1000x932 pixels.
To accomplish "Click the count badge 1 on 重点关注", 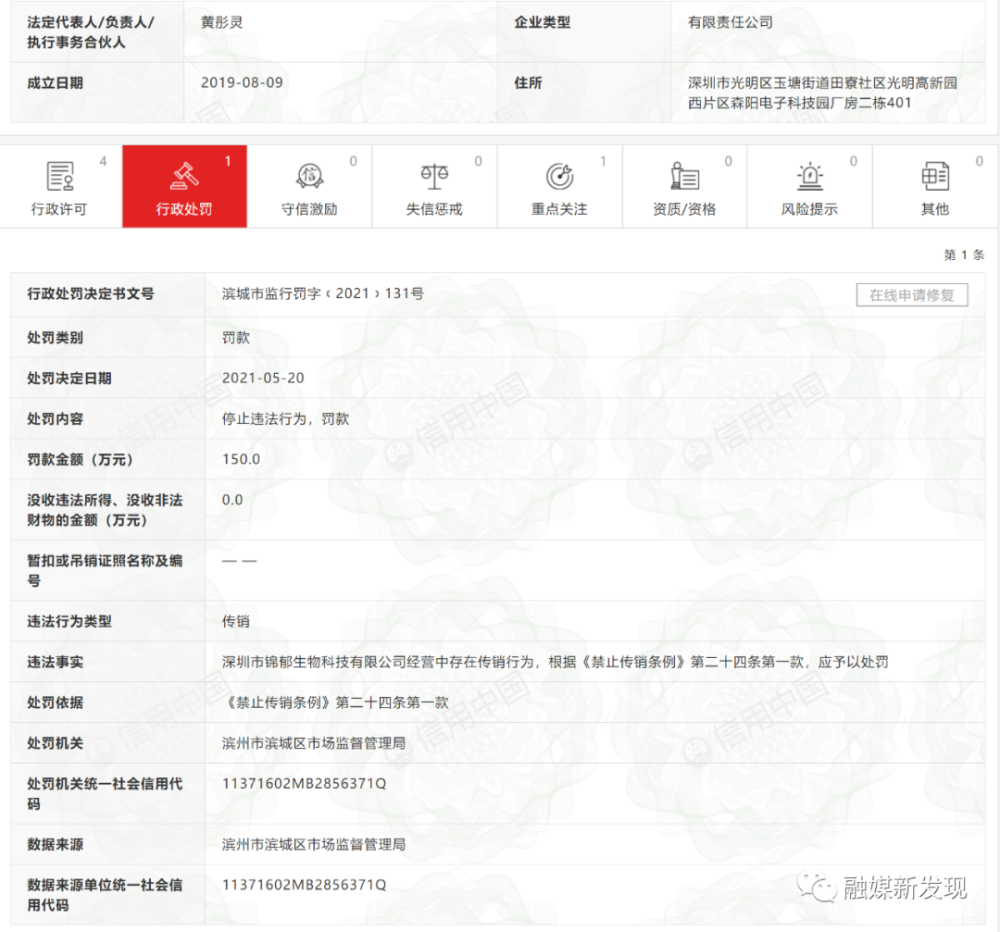I will tap(603, 161).
